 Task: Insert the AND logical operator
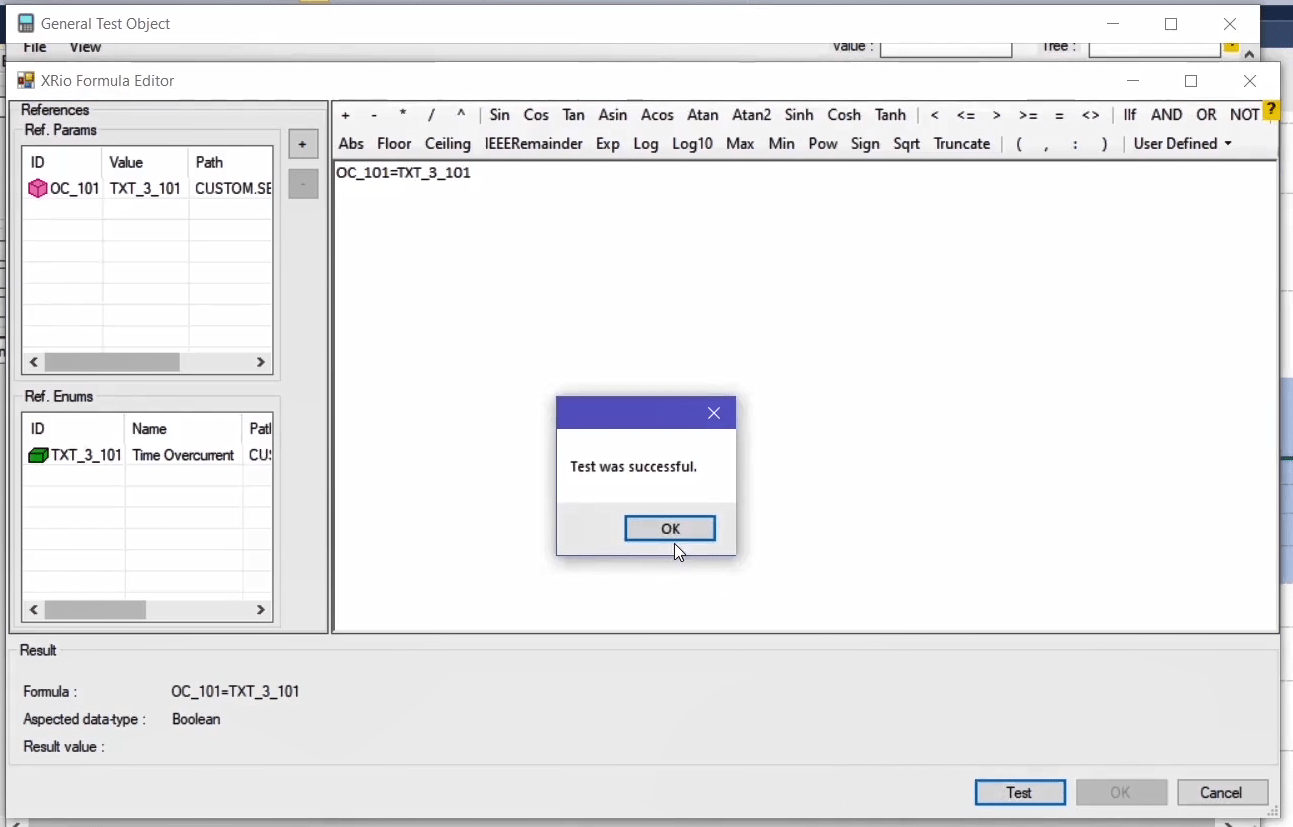(x=1166, y=115)
